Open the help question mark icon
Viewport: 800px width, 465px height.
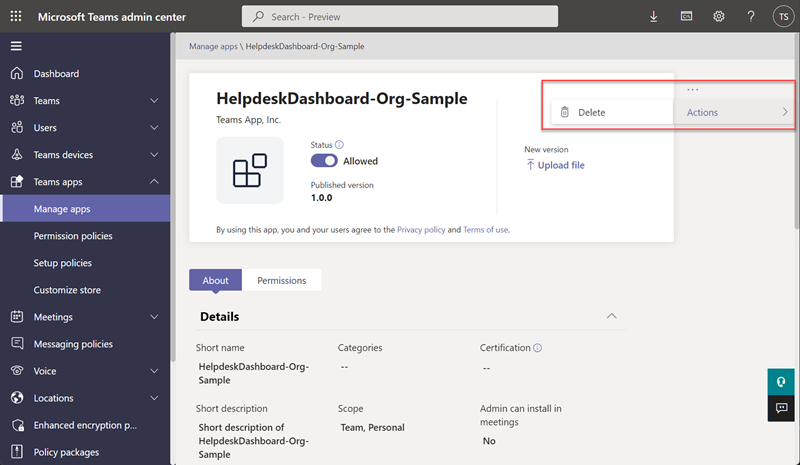click(751, 16)
